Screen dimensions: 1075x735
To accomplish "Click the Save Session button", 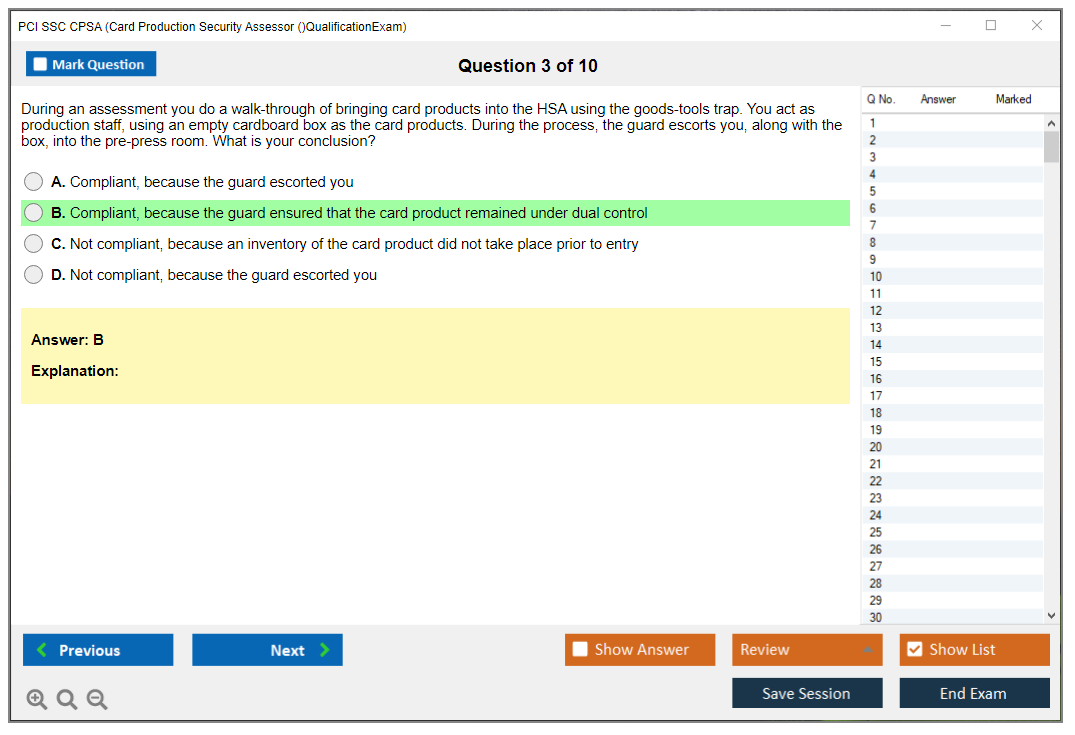I will (806, 693).
